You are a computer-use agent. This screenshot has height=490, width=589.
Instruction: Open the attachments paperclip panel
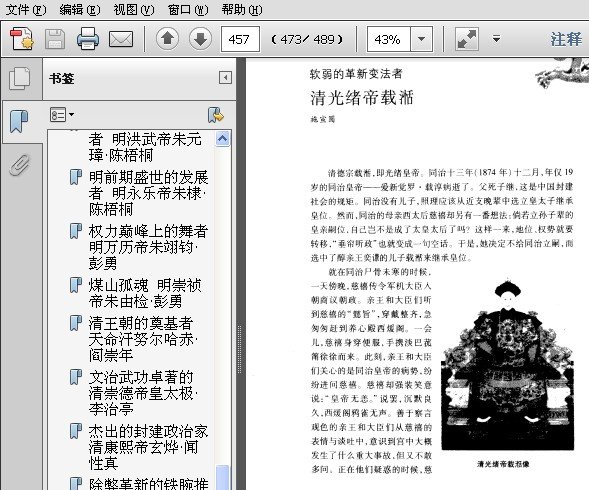tap(20, 165)
